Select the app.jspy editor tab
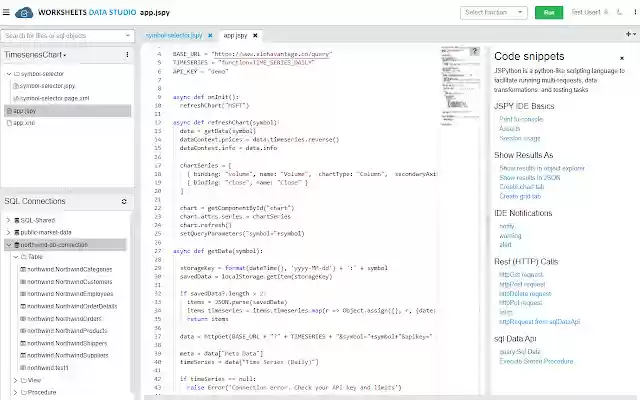Viewport: 640px width, 400px height. click(235, 36)
